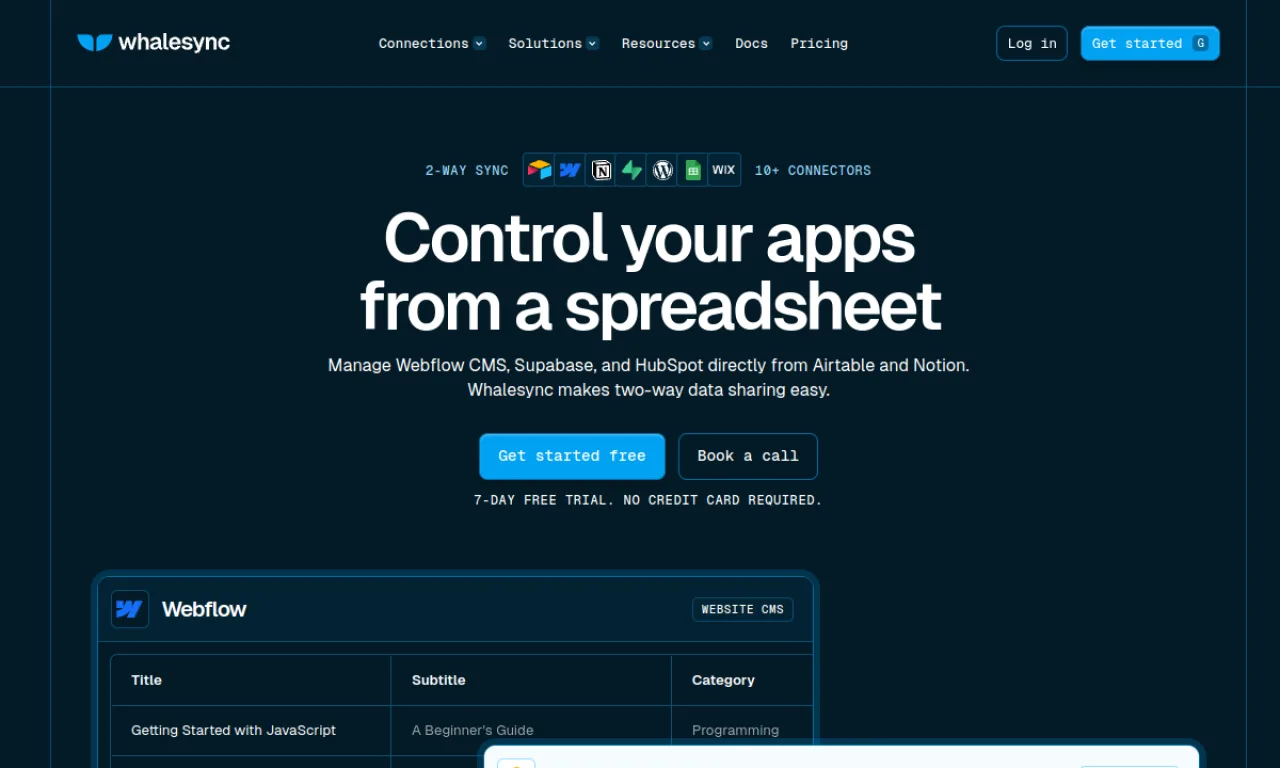Select the Wix connector icon

(724, 170)
